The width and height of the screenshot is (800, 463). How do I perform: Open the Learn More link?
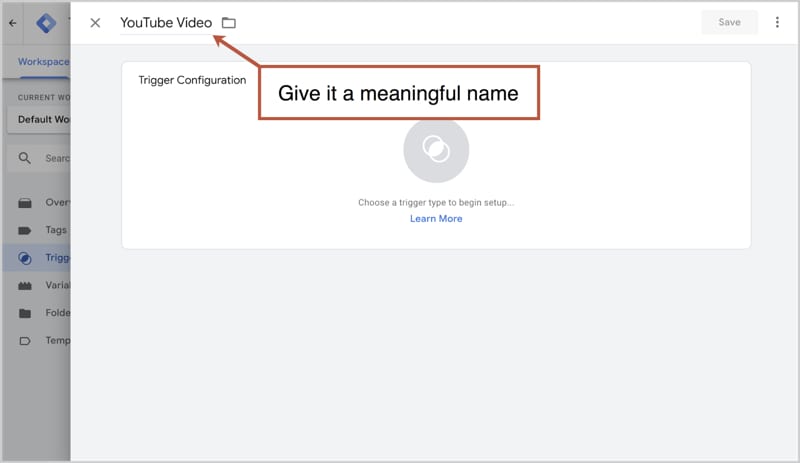coord(436,218)
